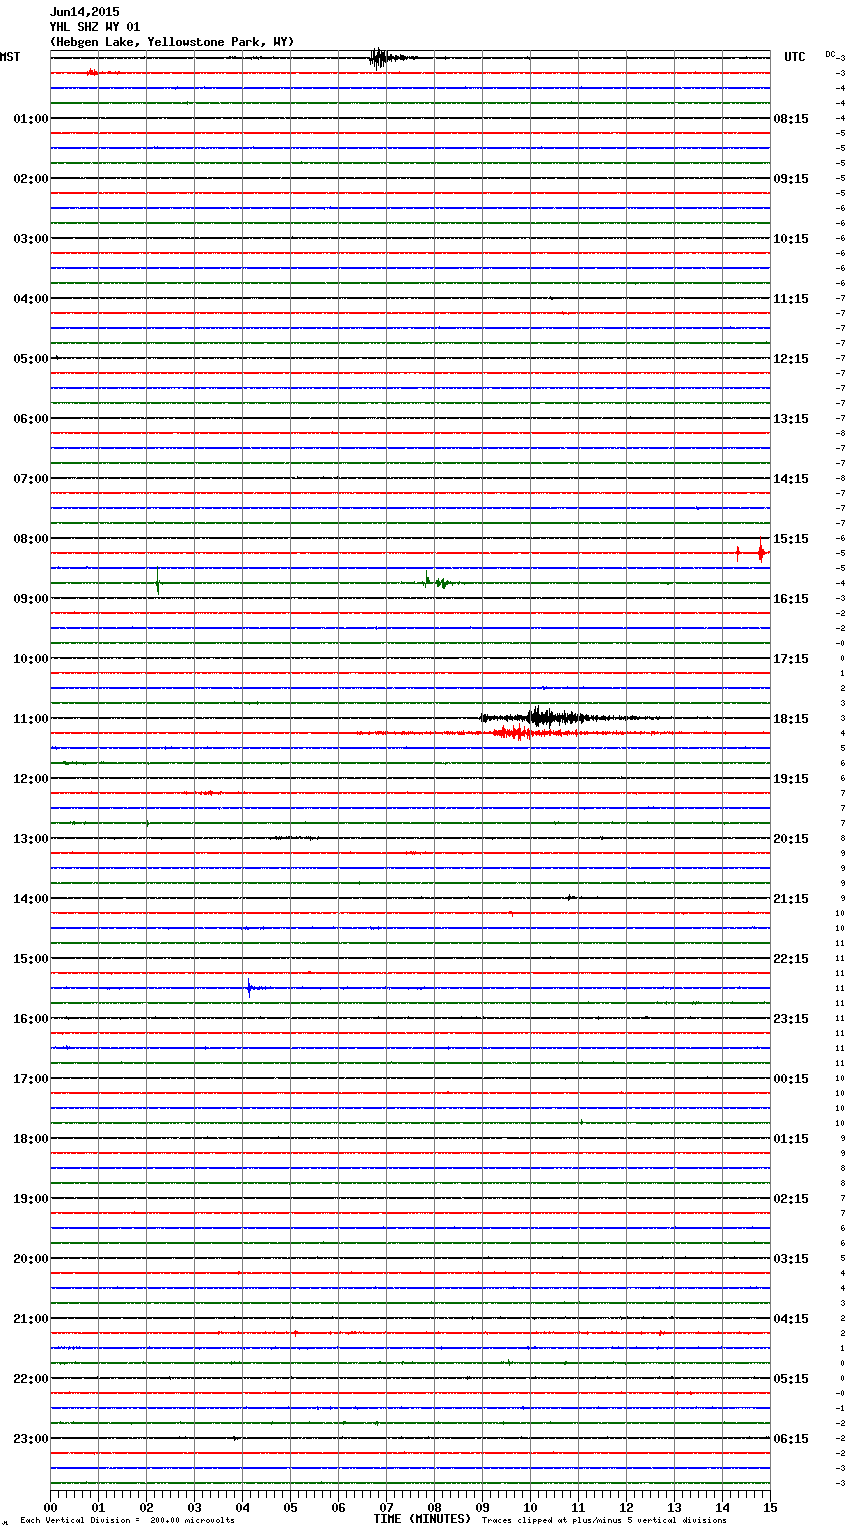Click the 05:15 UTC time label
This screenshot has height=1534, width=850.
(x=791, y=1379)
